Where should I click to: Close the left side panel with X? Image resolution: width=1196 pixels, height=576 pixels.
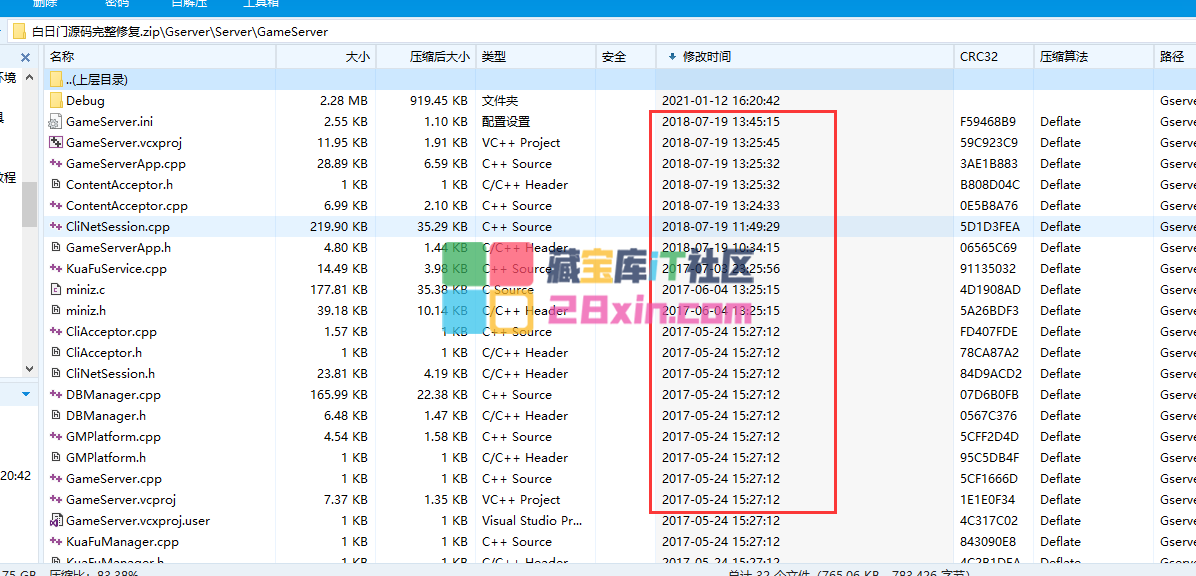[26, 57]
